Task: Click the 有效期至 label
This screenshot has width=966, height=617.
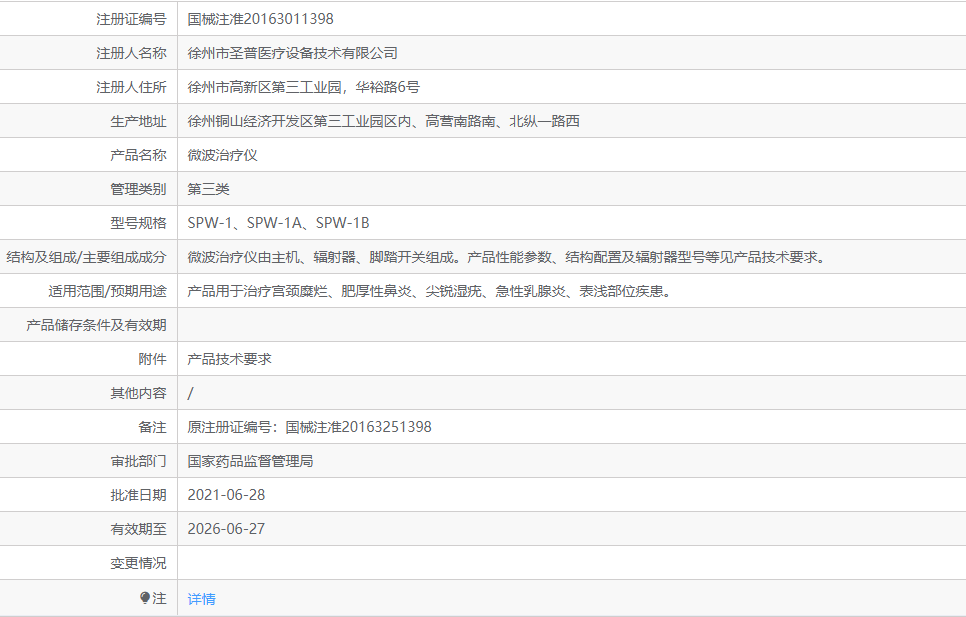Action: tap(138, 529)
